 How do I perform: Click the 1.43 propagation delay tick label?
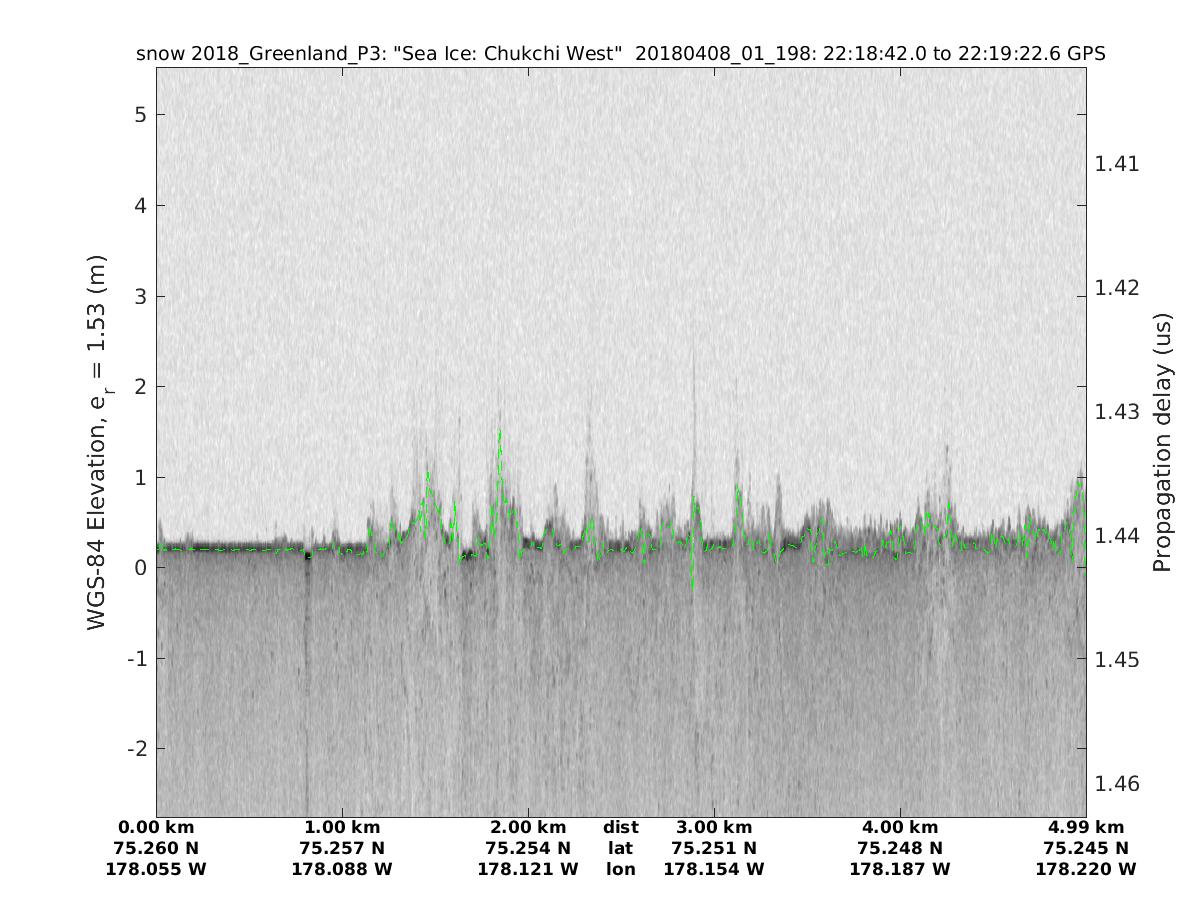coord(1118,412)
